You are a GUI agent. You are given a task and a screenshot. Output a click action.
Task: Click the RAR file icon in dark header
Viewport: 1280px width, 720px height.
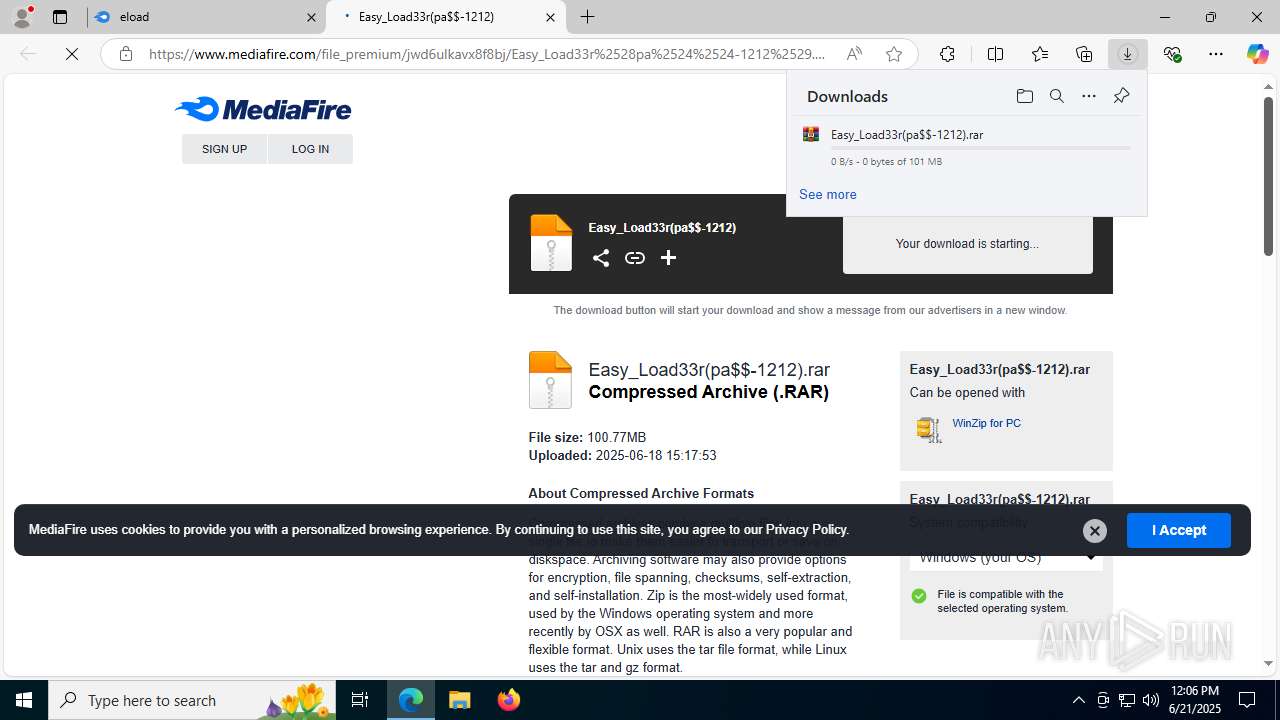pyautogui.click(x=551, y=243)
